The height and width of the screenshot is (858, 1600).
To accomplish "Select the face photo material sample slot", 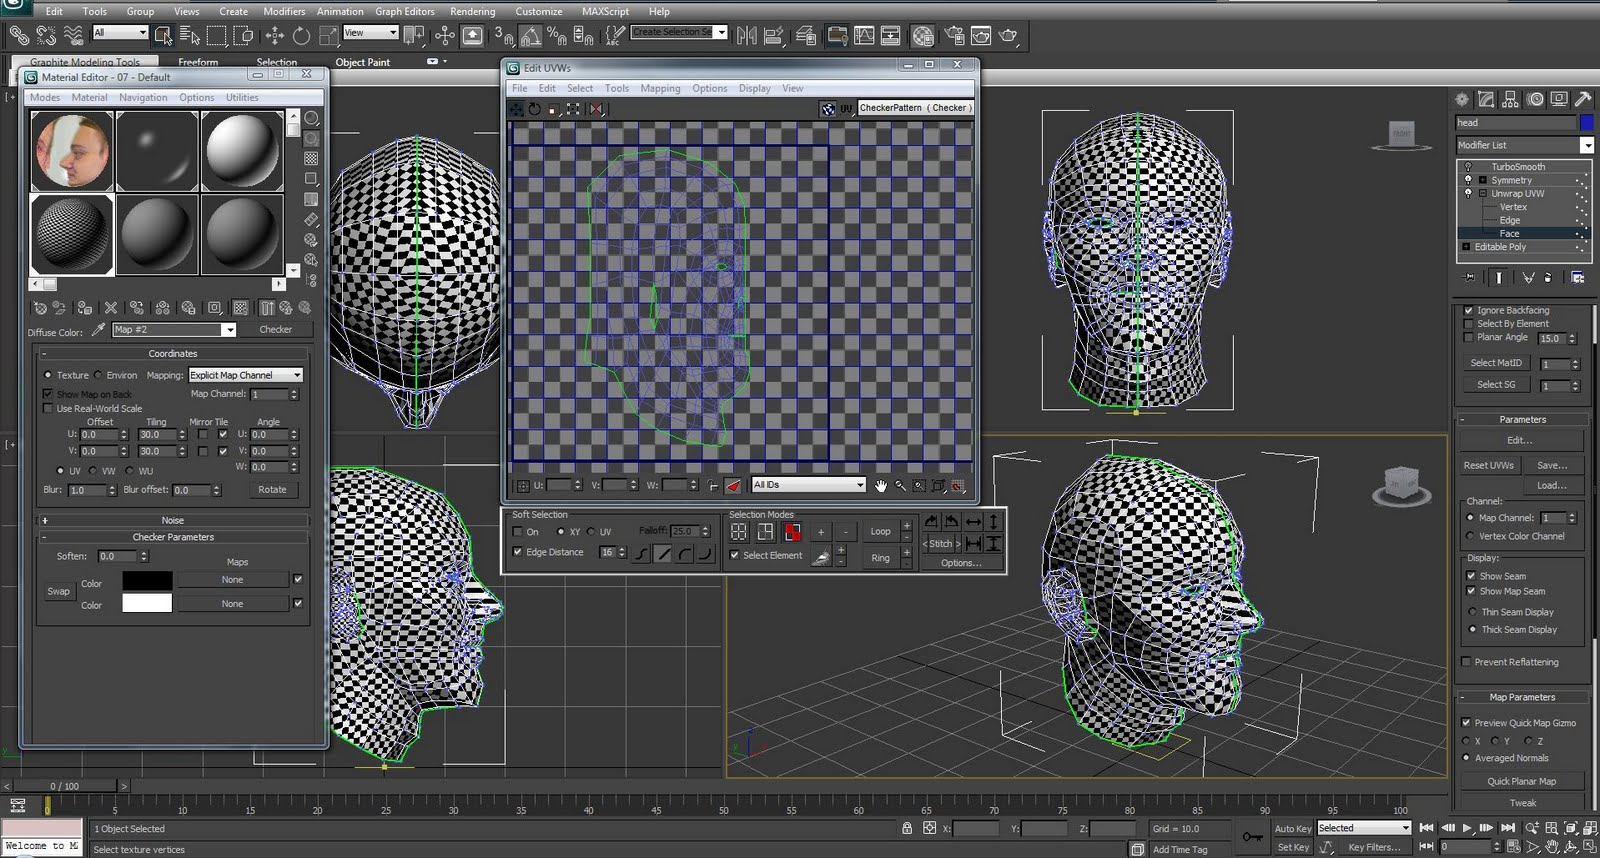I will (72, 150).
